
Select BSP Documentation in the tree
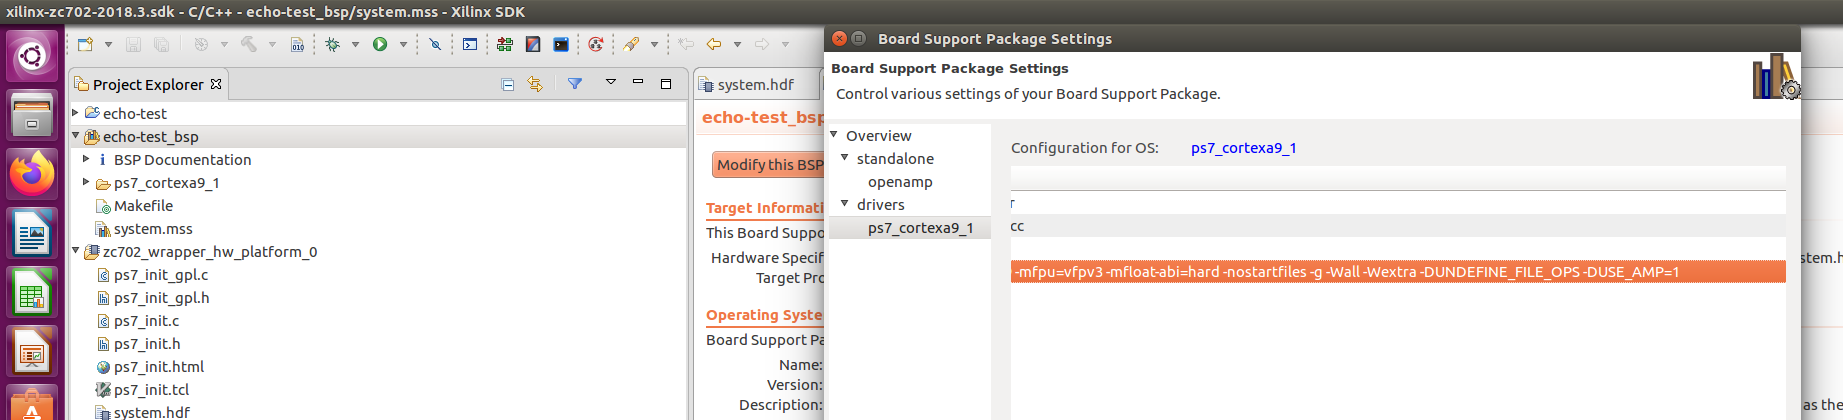182,160
